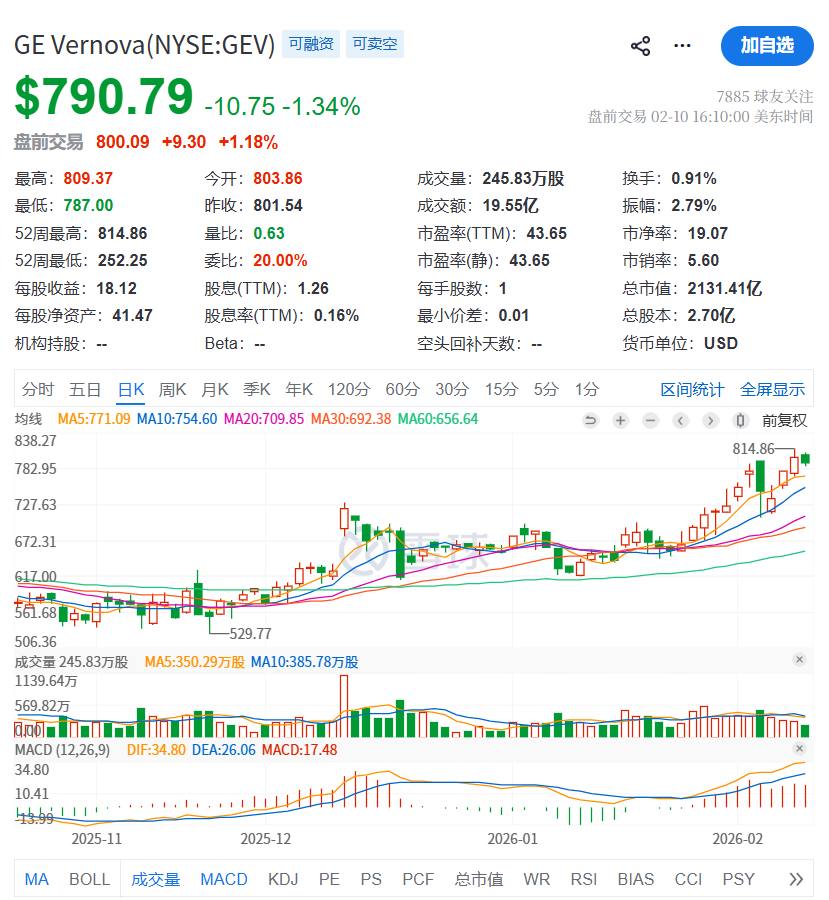Toggle the candlestick style icon
Screen dimensions: 829x900
coord(740,421)
